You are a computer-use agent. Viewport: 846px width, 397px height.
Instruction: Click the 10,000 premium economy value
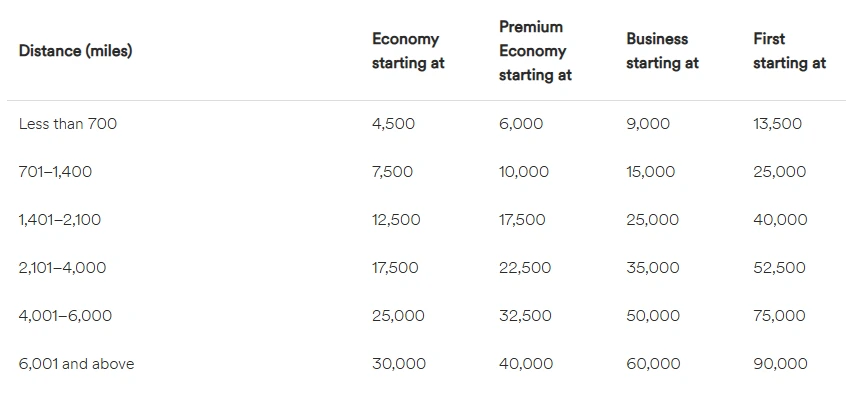click(524, 172)
